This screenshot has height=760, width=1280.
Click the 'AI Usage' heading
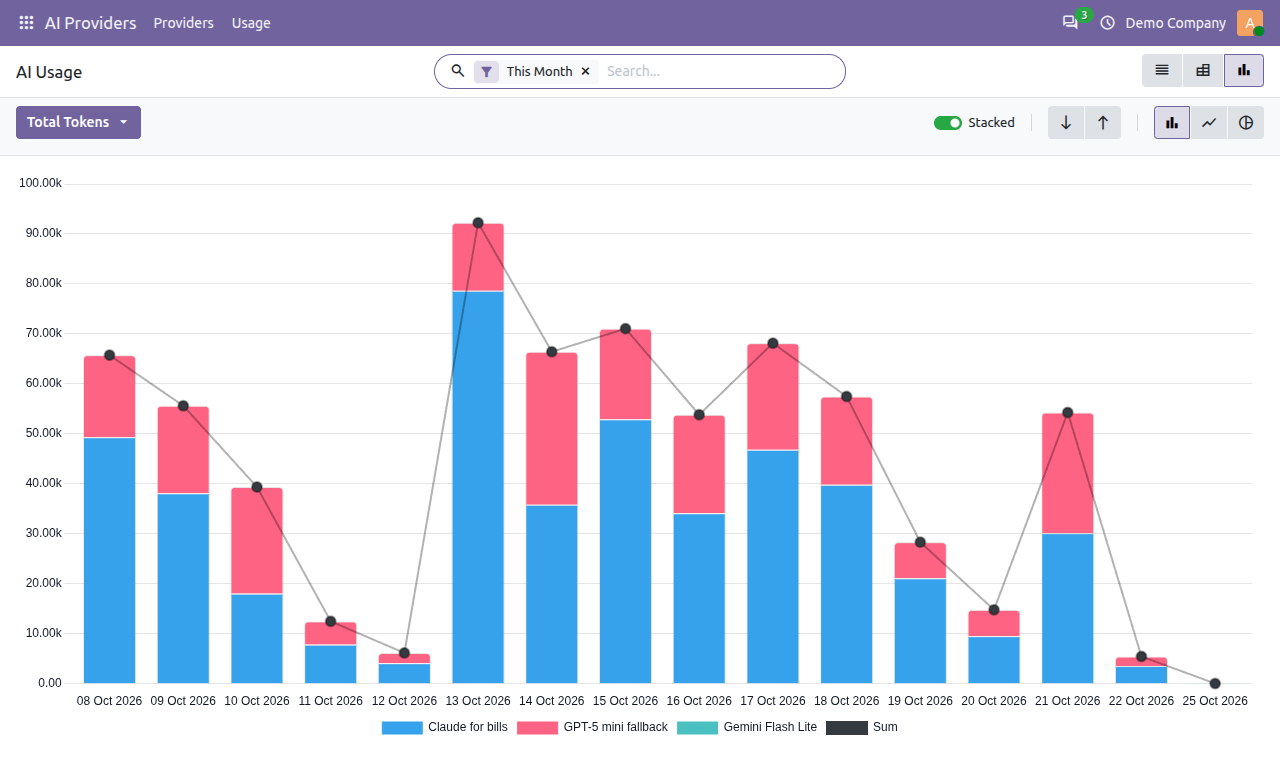[x=49, y=72]
